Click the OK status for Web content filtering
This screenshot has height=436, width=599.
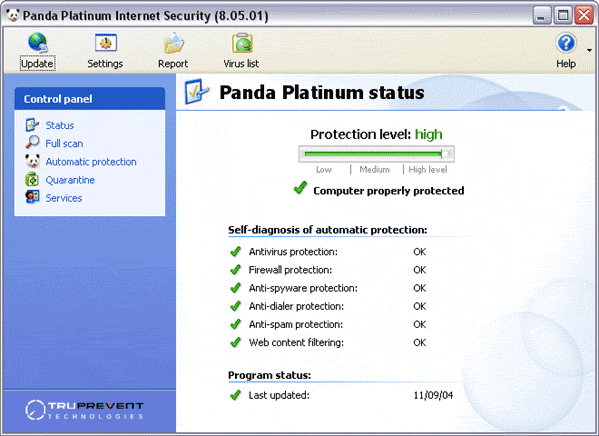click(x=419, y=343)
